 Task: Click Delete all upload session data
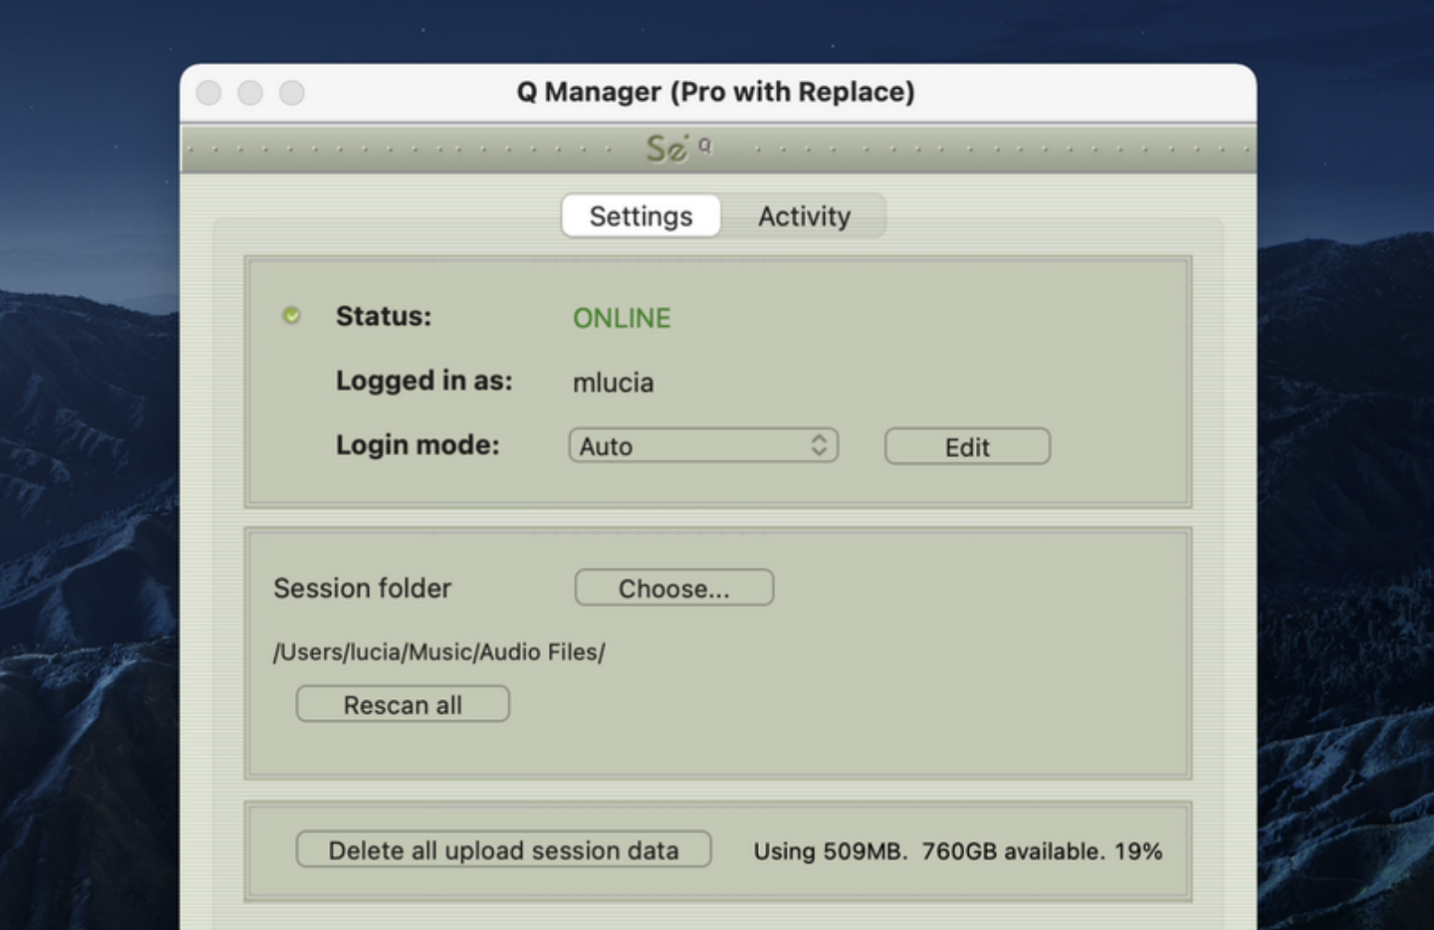(504, 850)
